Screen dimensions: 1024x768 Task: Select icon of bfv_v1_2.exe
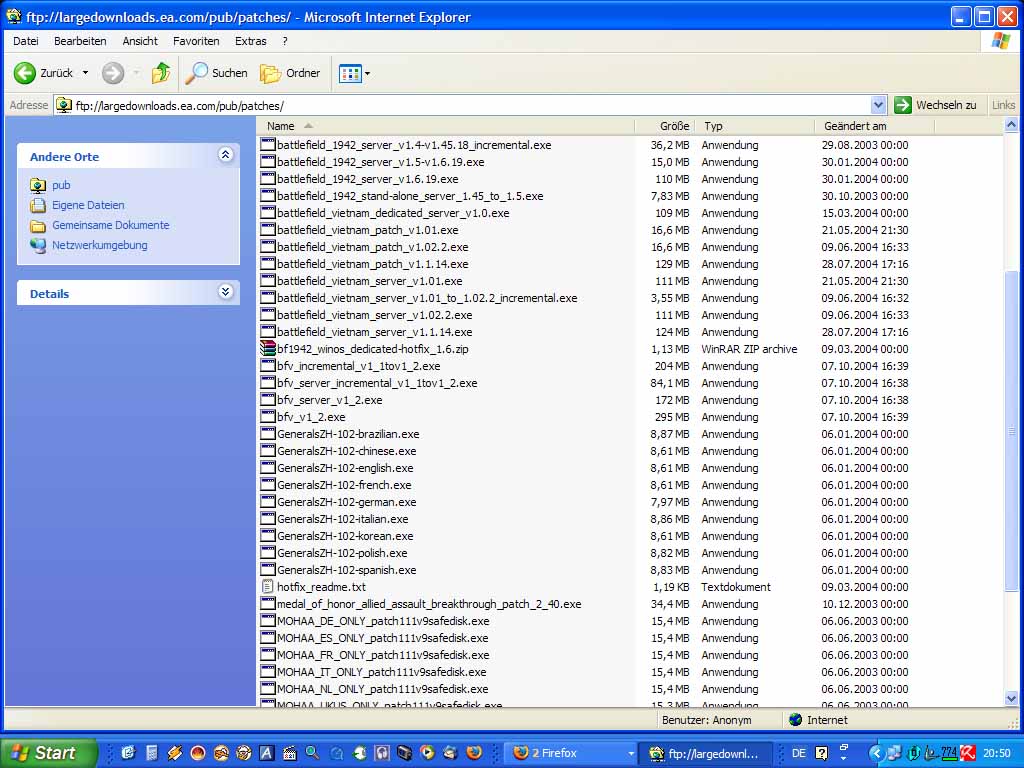coord(268,417)
